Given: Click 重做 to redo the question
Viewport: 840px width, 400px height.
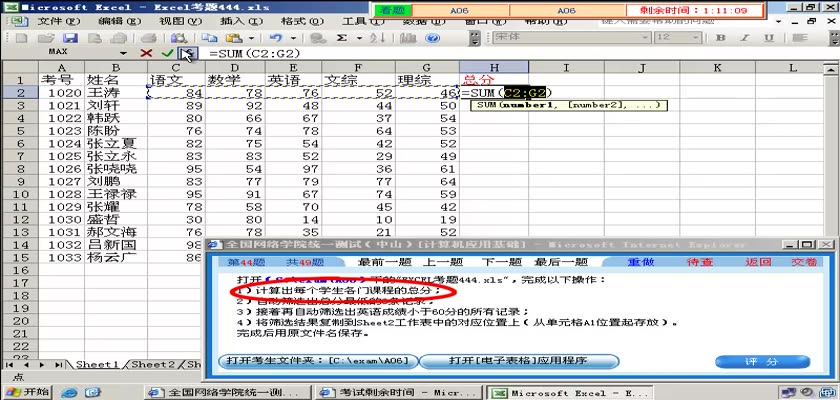Looking at the screenshot, I should (x=641, y=262).
